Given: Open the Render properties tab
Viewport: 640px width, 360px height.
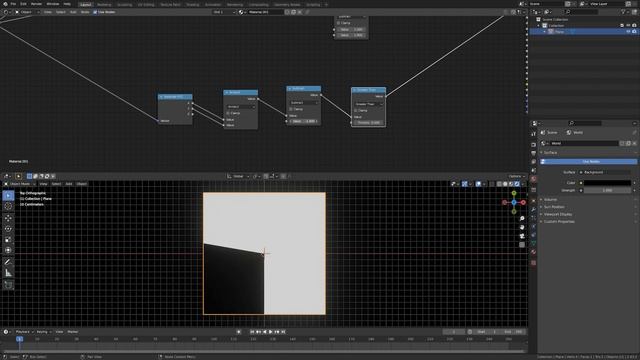Looking at the screenshot, I should (x=533, y=144).
